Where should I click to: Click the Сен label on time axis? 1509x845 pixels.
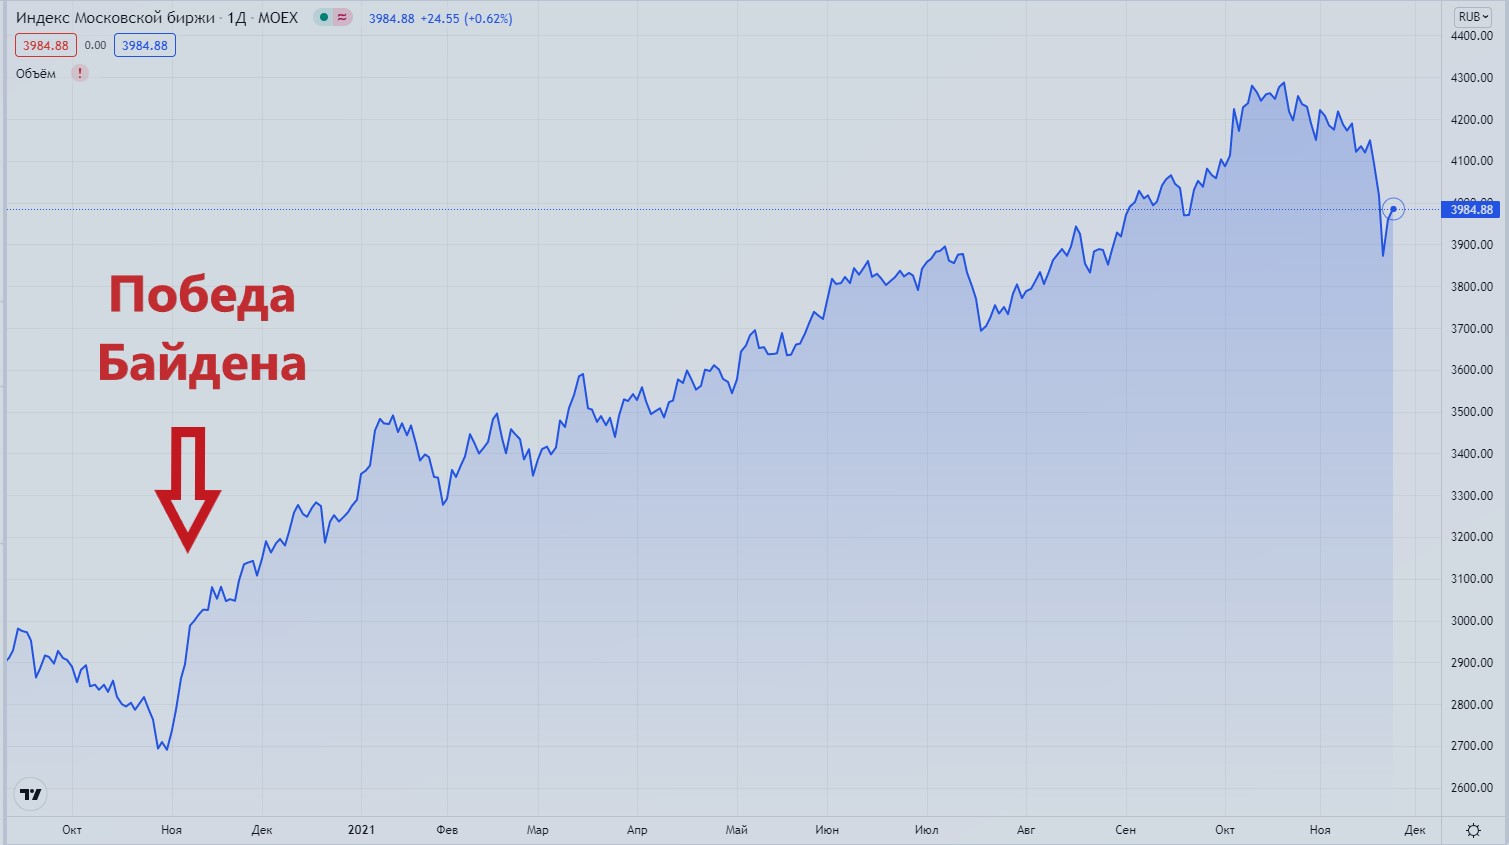point(1125,830)
